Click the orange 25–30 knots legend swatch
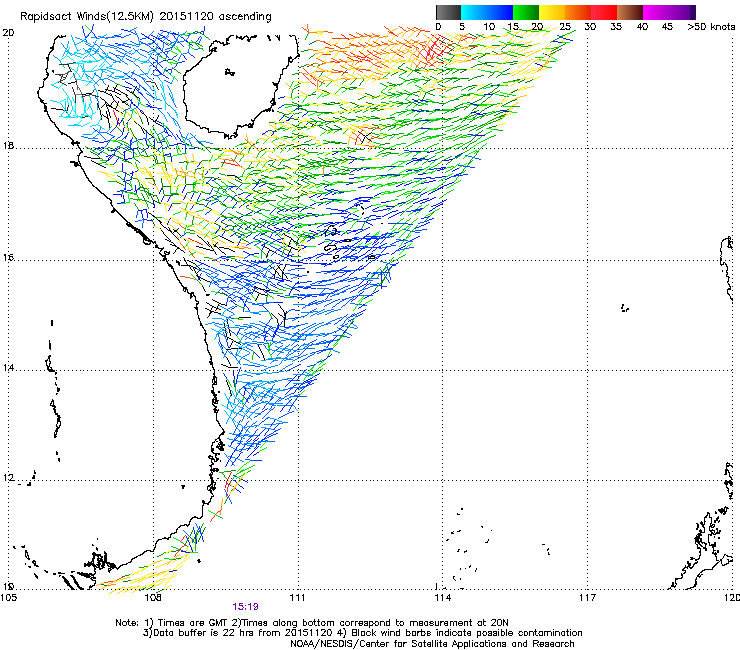 pyautogui.click(x=578, y=12)
